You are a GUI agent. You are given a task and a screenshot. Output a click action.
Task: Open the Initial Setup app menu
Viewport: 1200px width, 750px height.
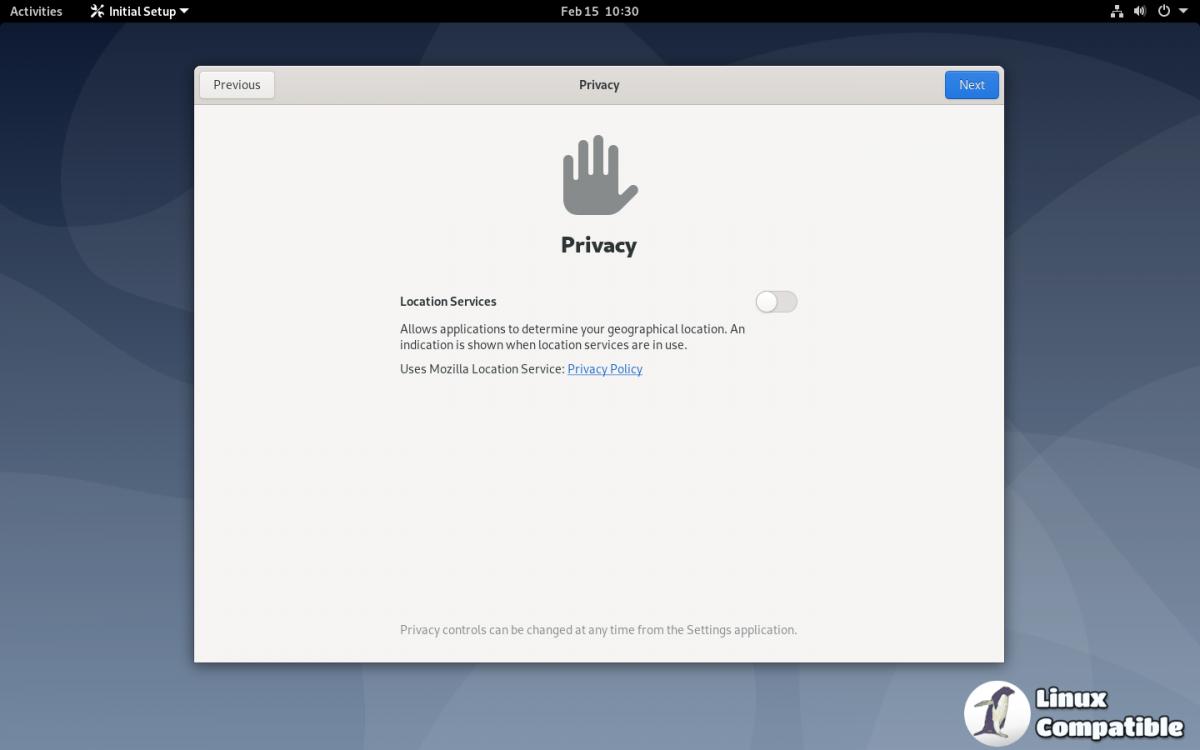(141, 11)
